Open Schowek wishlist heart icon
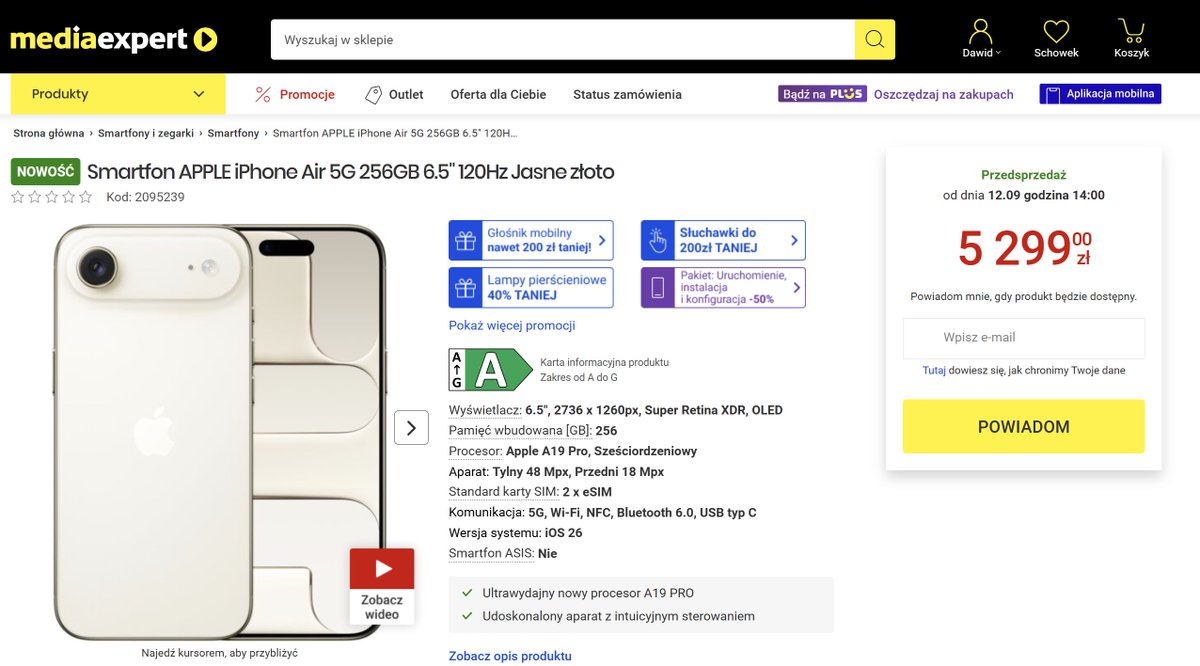Screen dimensions: 1200x666 coord(1056,31)
